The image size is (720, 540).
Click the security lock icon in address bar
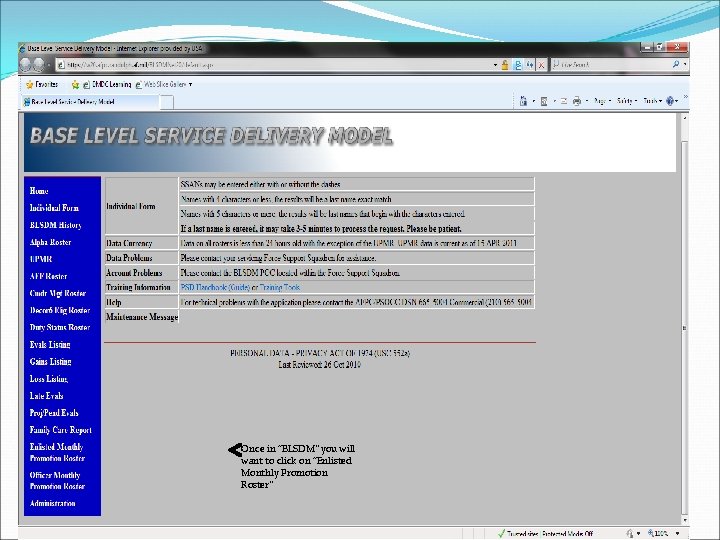[505, 65]
